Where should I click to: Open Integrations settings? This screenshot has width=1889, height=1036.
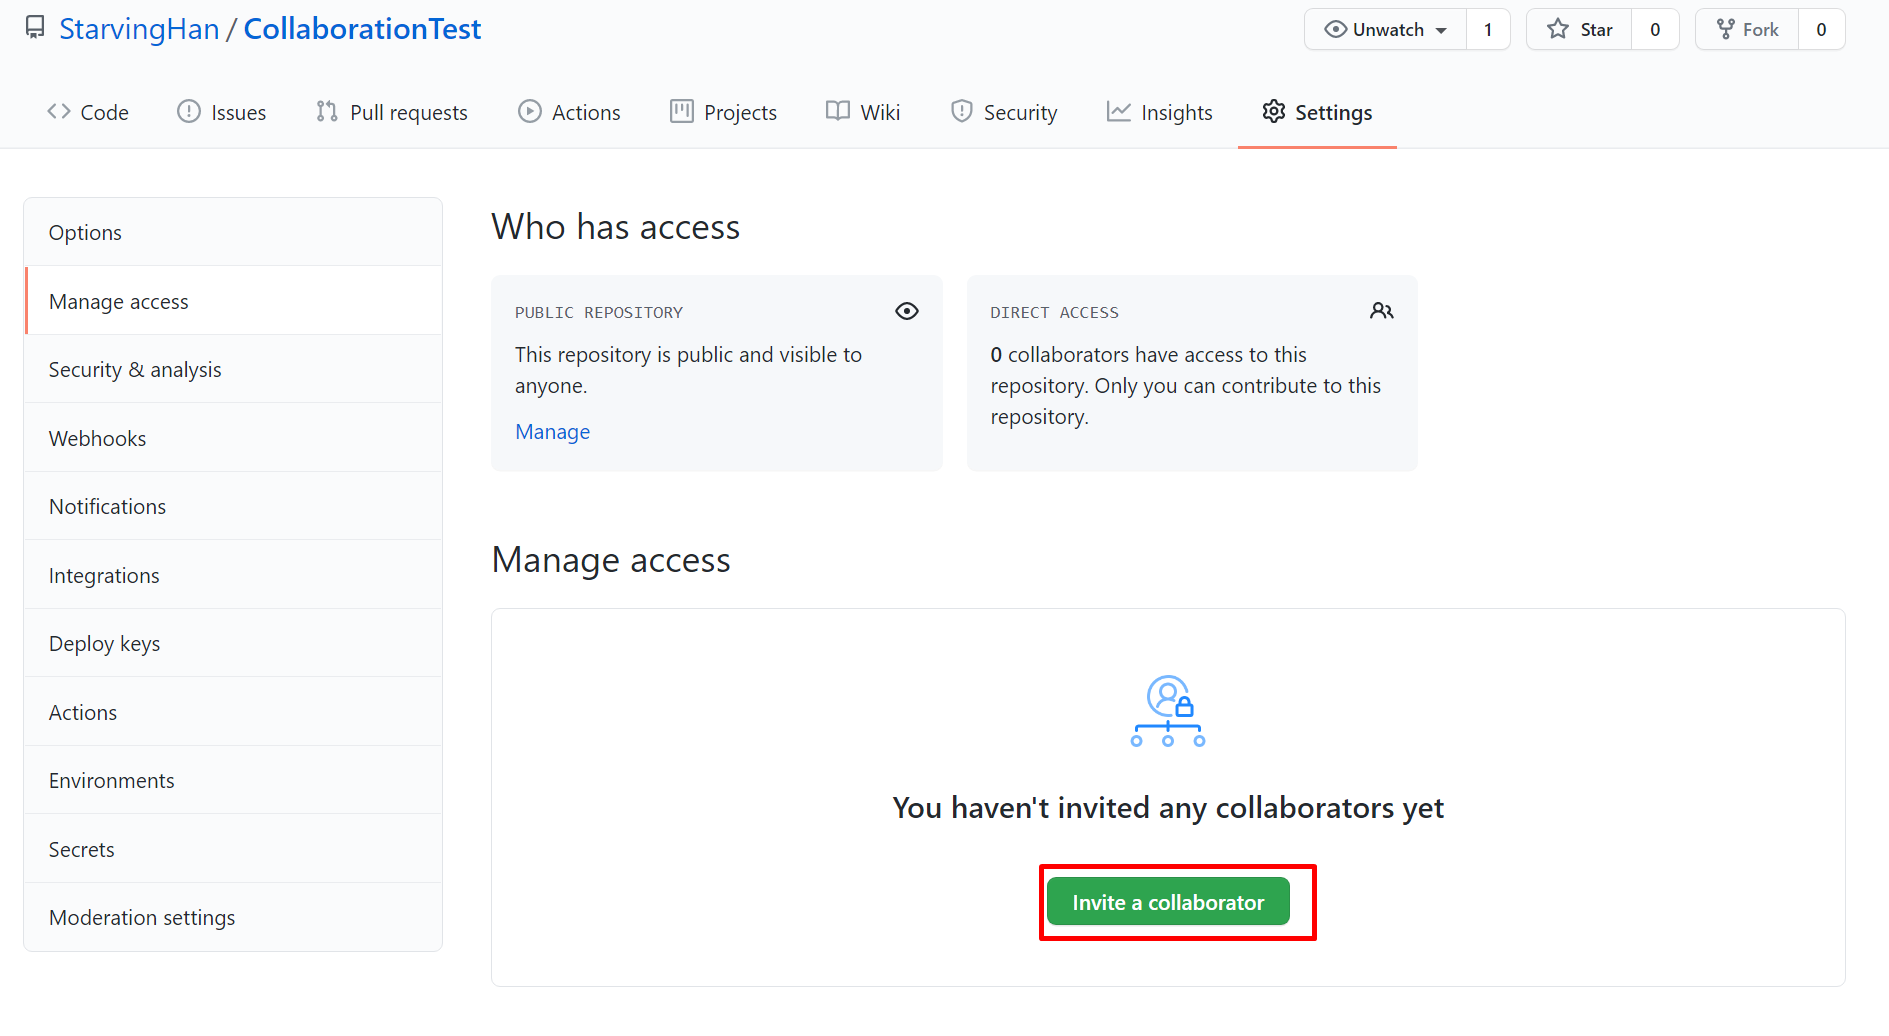pyautogui.click(x=233, y=575)
